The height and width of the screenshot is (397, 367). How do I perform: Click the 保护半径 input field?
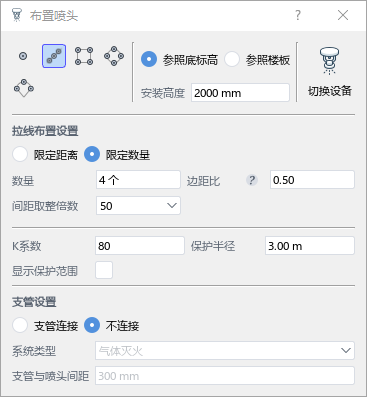pyautogui.click(x=310, y=246)
